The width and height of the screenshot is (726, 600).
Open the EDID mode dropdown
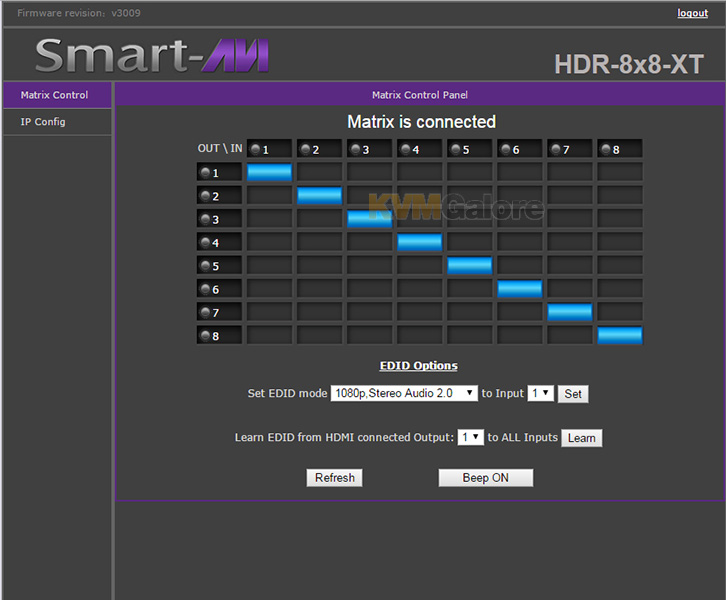point(404,393)
